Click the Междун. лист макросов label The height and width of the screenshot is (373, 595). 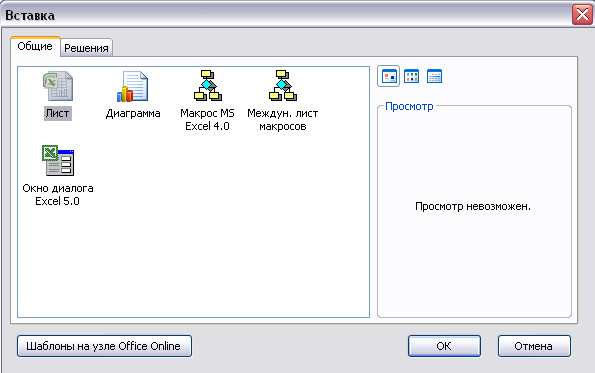coord(283,120)
